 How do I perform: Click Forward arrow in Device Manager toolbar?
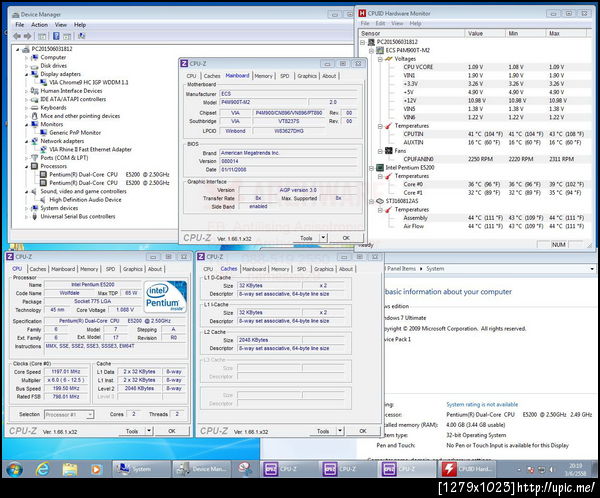coord(27,36)
